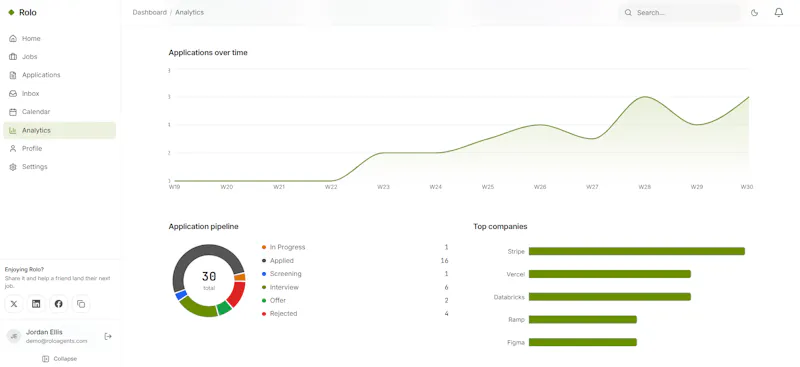Open the Inbox section

59,93
